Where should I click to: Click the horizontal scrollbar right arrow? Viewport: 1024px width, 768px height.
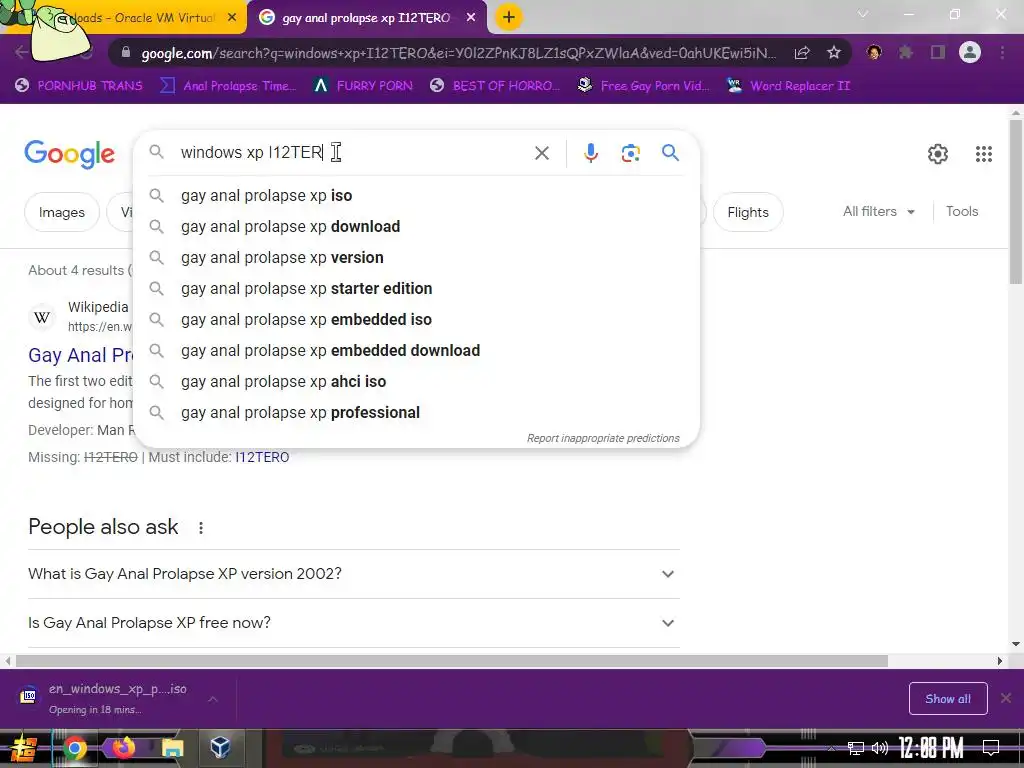coord(1000,661)
